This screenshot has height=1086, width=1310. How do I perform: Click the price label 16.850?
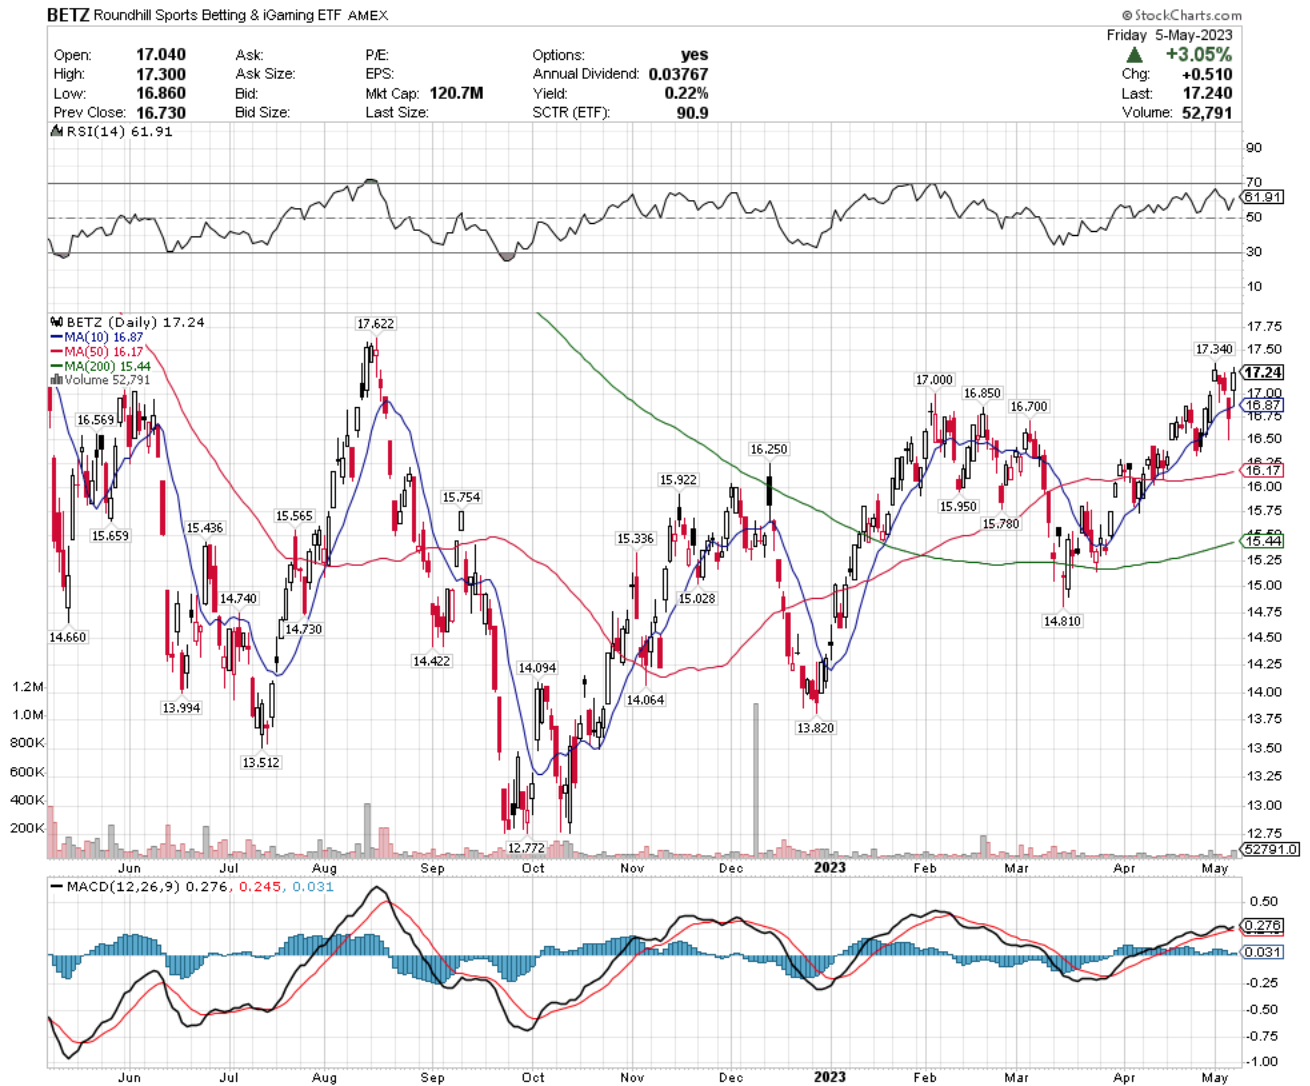pyautogui.click(x=982, y=394)
